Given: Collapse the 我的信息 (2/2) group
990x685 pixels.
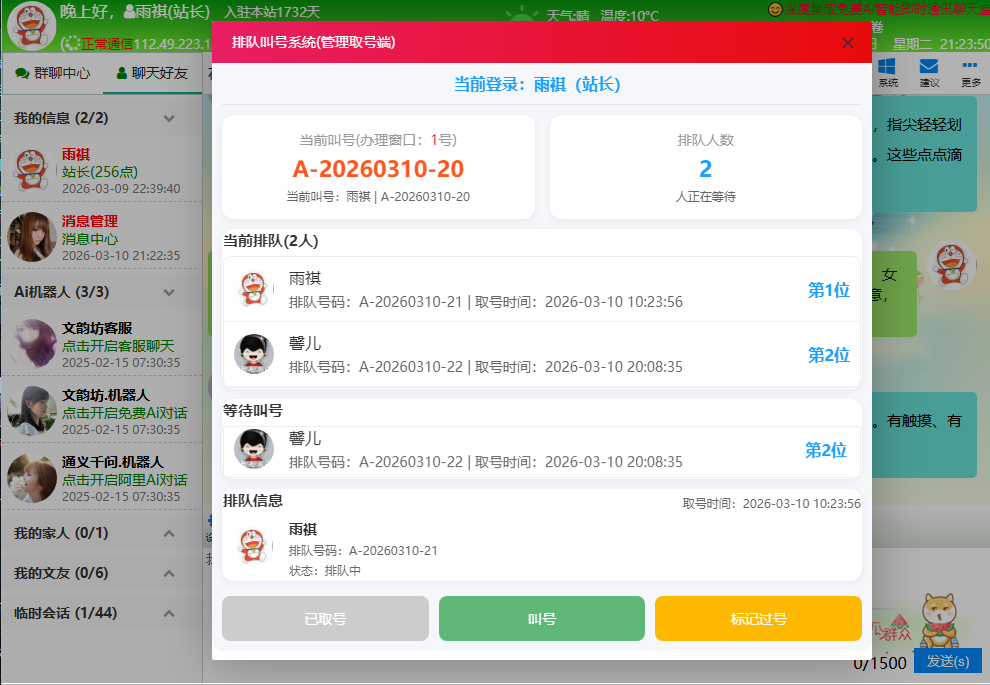Looking at the screenshot, I should (x=169, y=118).
